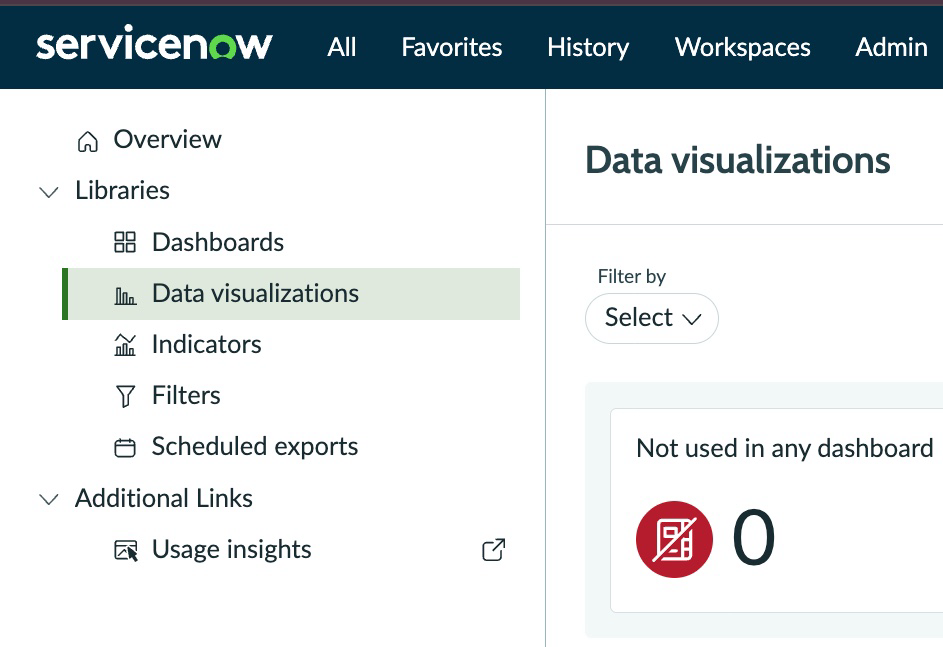Screen dimensions: 943x647
Task: Click the Data visualizations page heading
Action: tap(737, 161)
